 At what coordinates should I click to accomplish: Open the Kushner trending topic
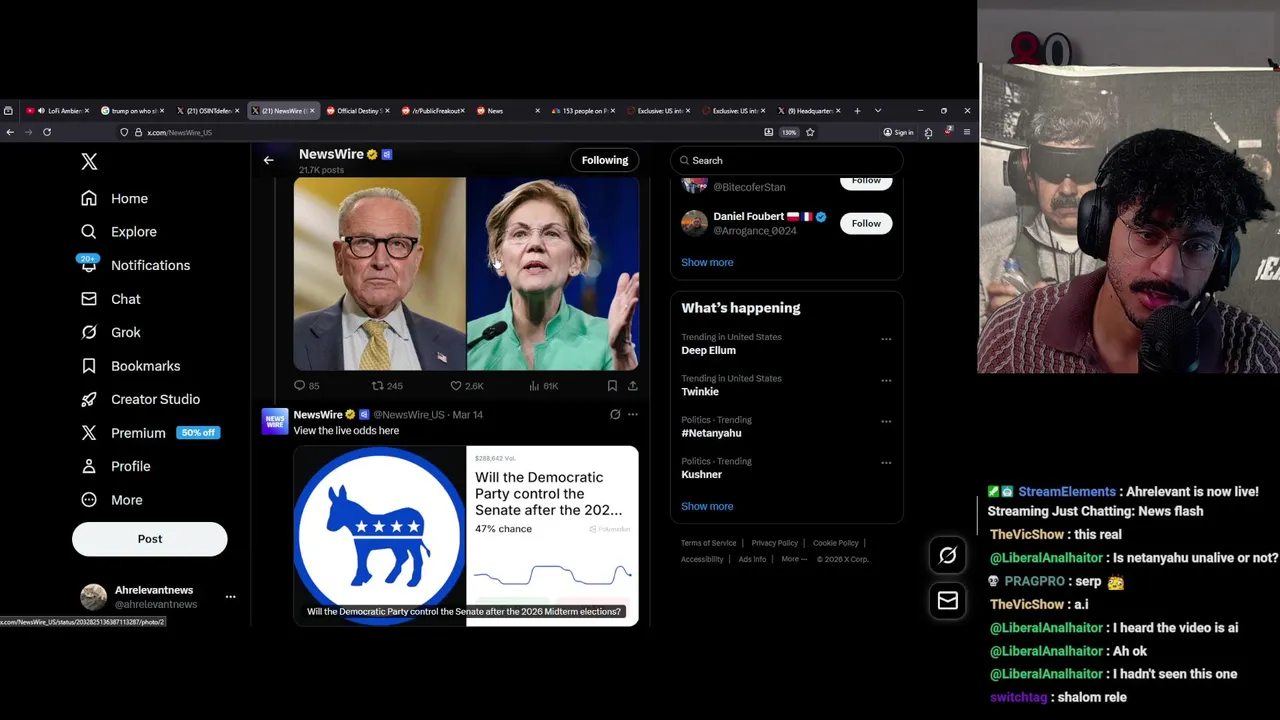(701, 475)
